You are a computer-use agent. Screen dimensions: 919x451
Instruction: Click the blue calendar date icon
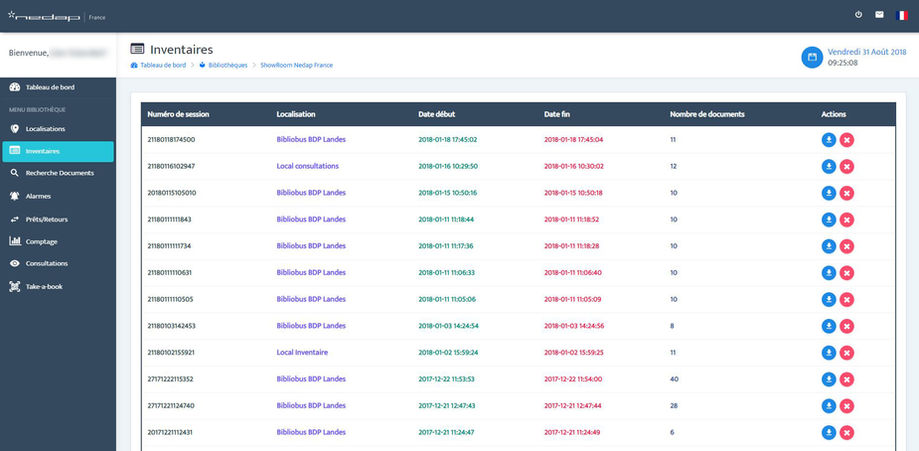pos(812,57)
